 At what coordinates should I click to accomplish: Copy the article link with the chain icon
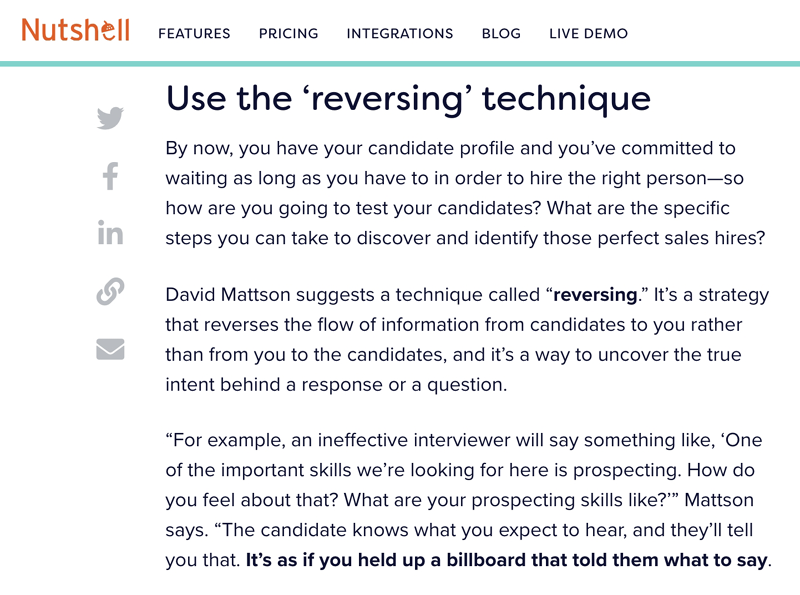click(110, 291)
